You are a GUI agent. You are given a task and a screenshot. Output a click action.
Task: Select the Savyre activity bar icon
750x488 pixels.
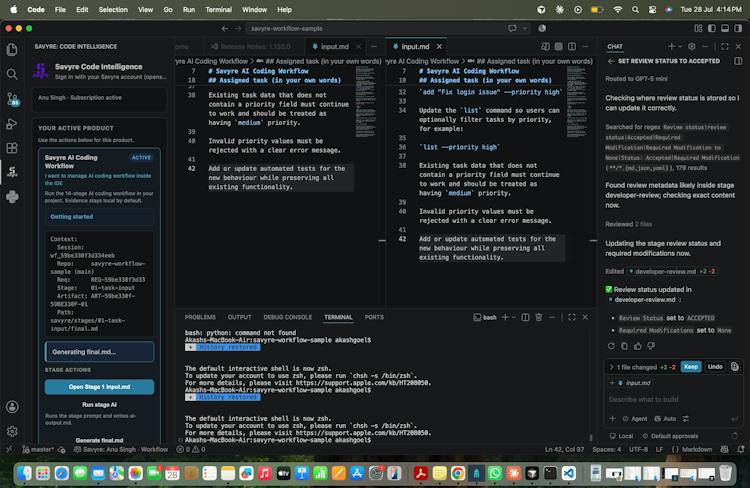pos(12,172)
